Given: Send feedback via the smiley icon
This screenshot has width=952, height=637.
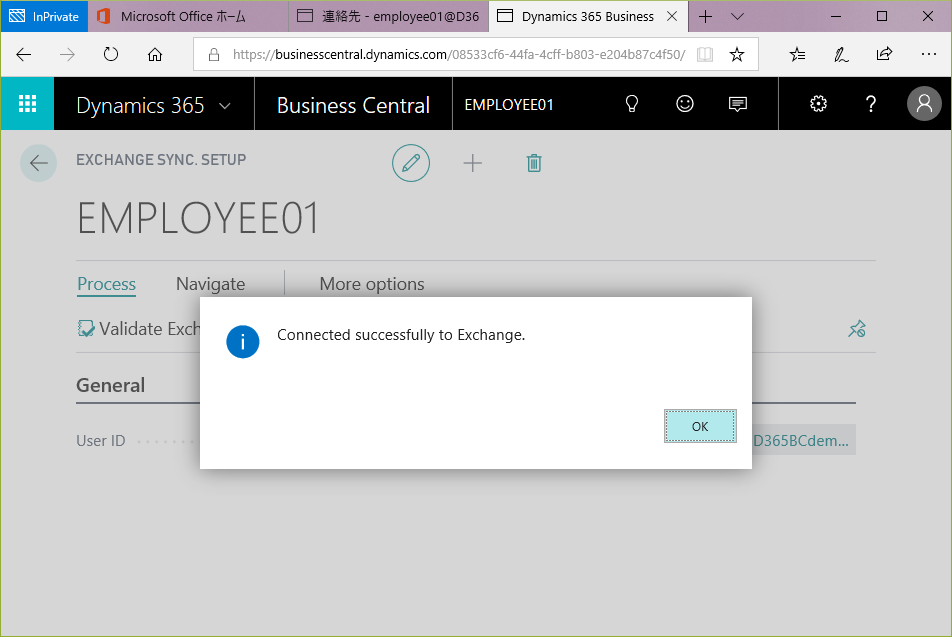Looking at the screenshot, I should (x=685, y=104).
